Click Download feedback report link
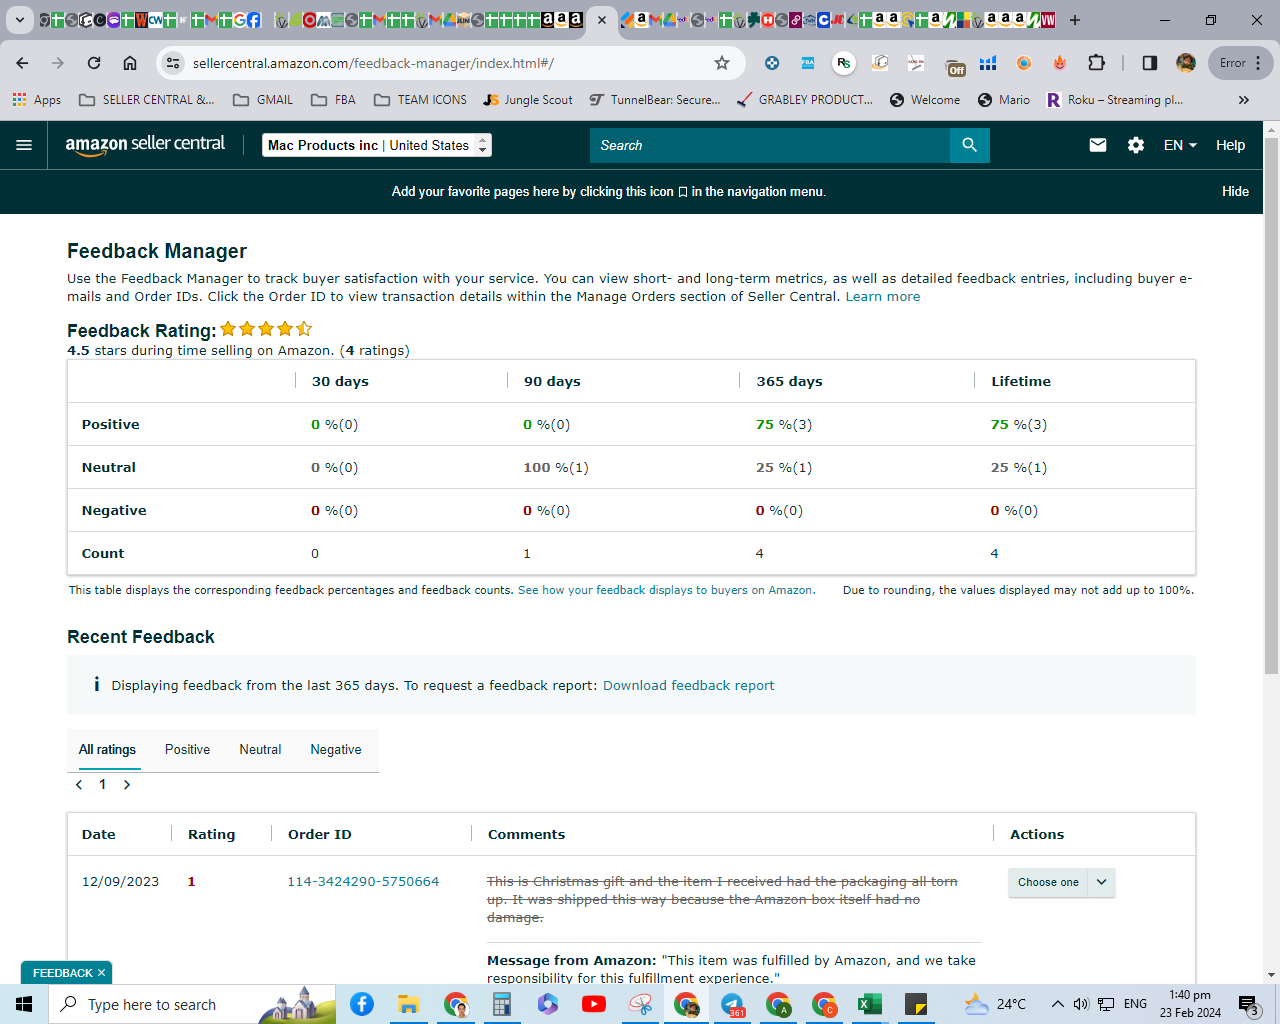The width and height of the screenshot is (1280, 1024). (x=688, y=686)
